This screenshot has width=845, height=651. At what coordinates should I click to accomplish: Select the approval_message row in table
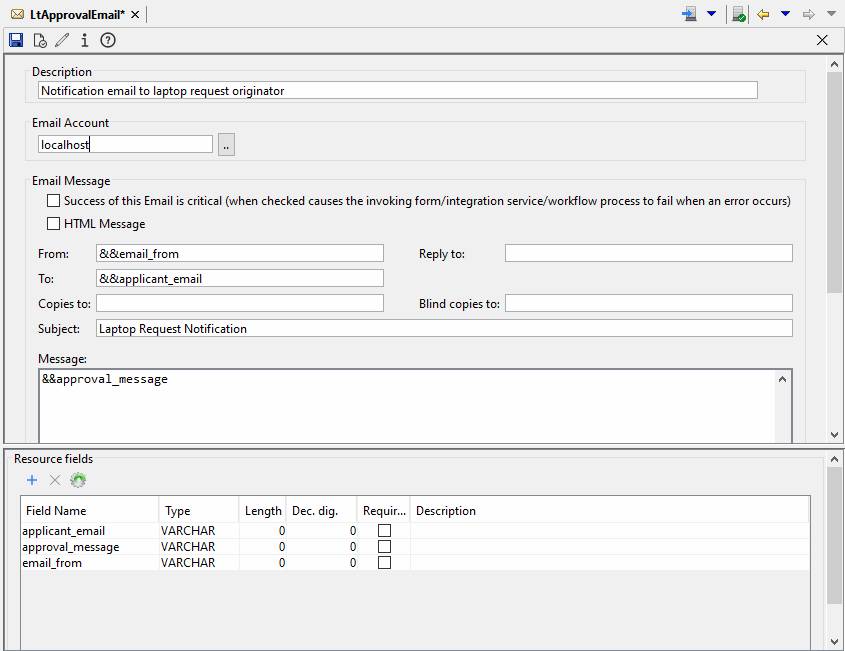tap(70, 547)
